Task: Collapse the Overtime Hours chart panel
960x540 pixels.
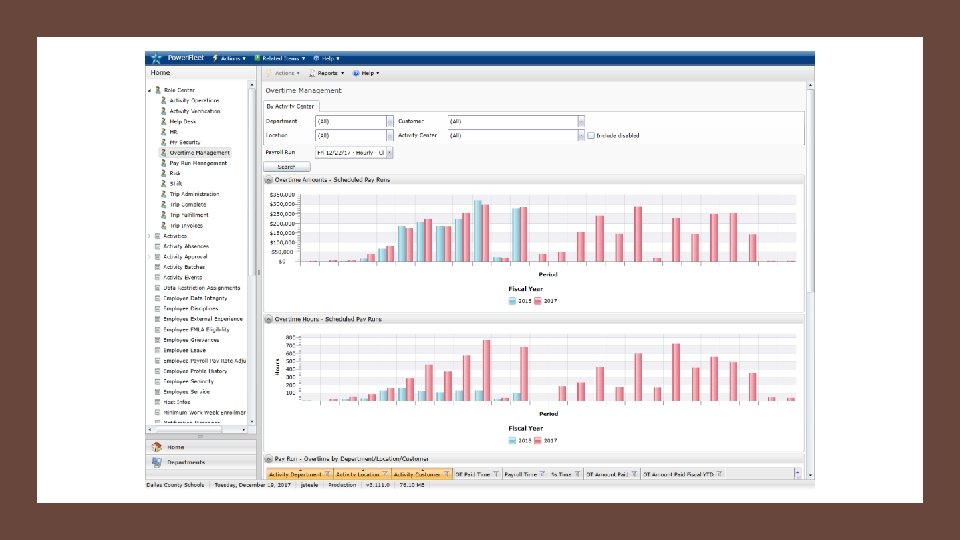Action: pos(269,319)
